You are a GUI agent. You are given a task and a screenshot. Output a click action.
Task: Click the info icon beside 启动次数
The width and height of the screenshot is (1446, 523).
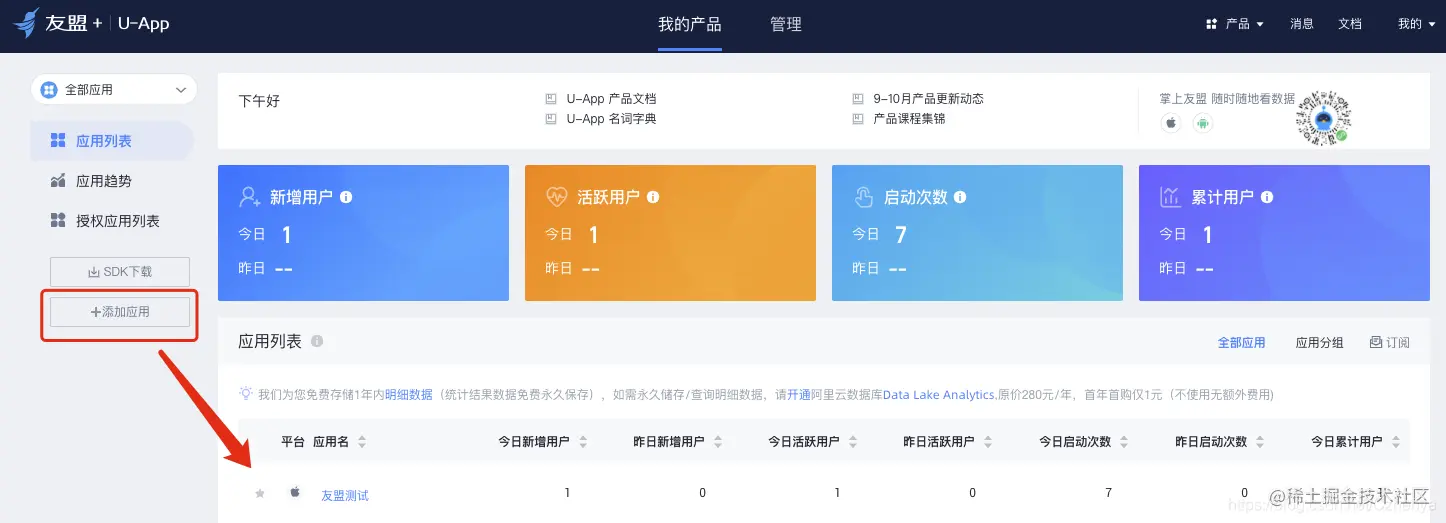[x=960, y=197]
